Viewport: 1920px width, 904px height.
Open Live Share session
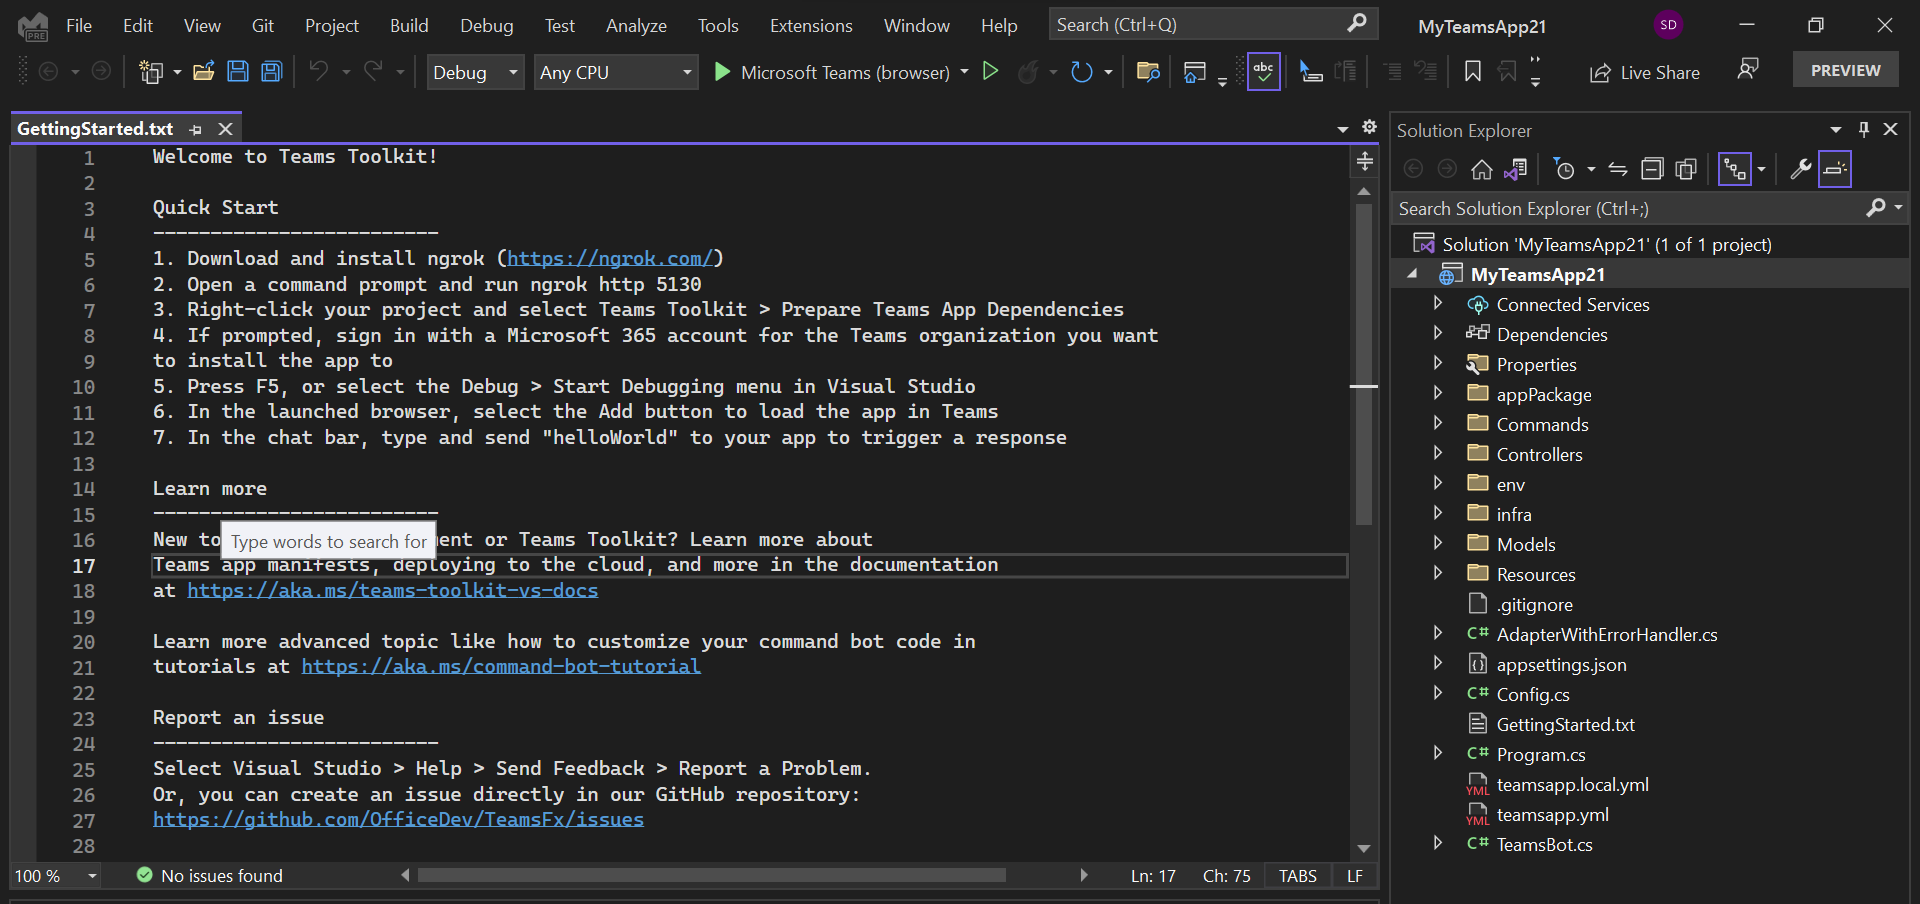click(1645, 73)
